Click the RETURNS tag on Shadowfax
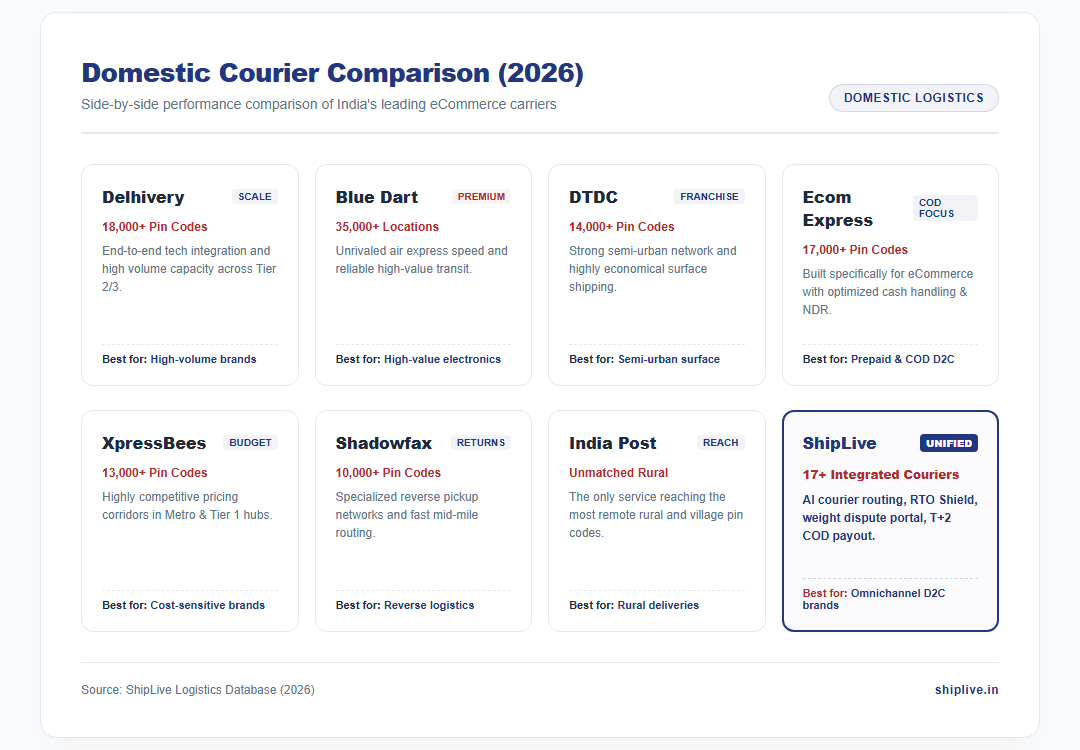The image size is (1080, 750). (481, 442)
